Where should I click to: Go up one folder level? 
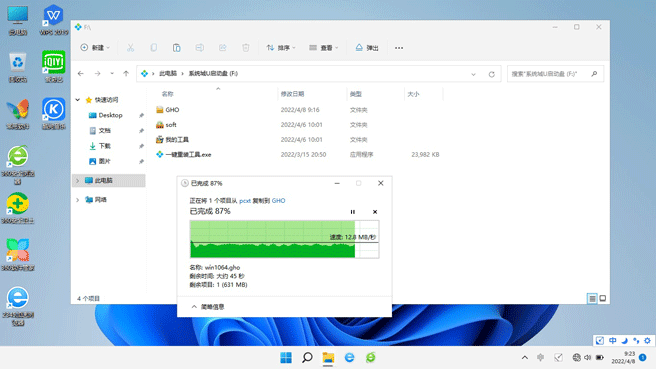coord(126,74)
